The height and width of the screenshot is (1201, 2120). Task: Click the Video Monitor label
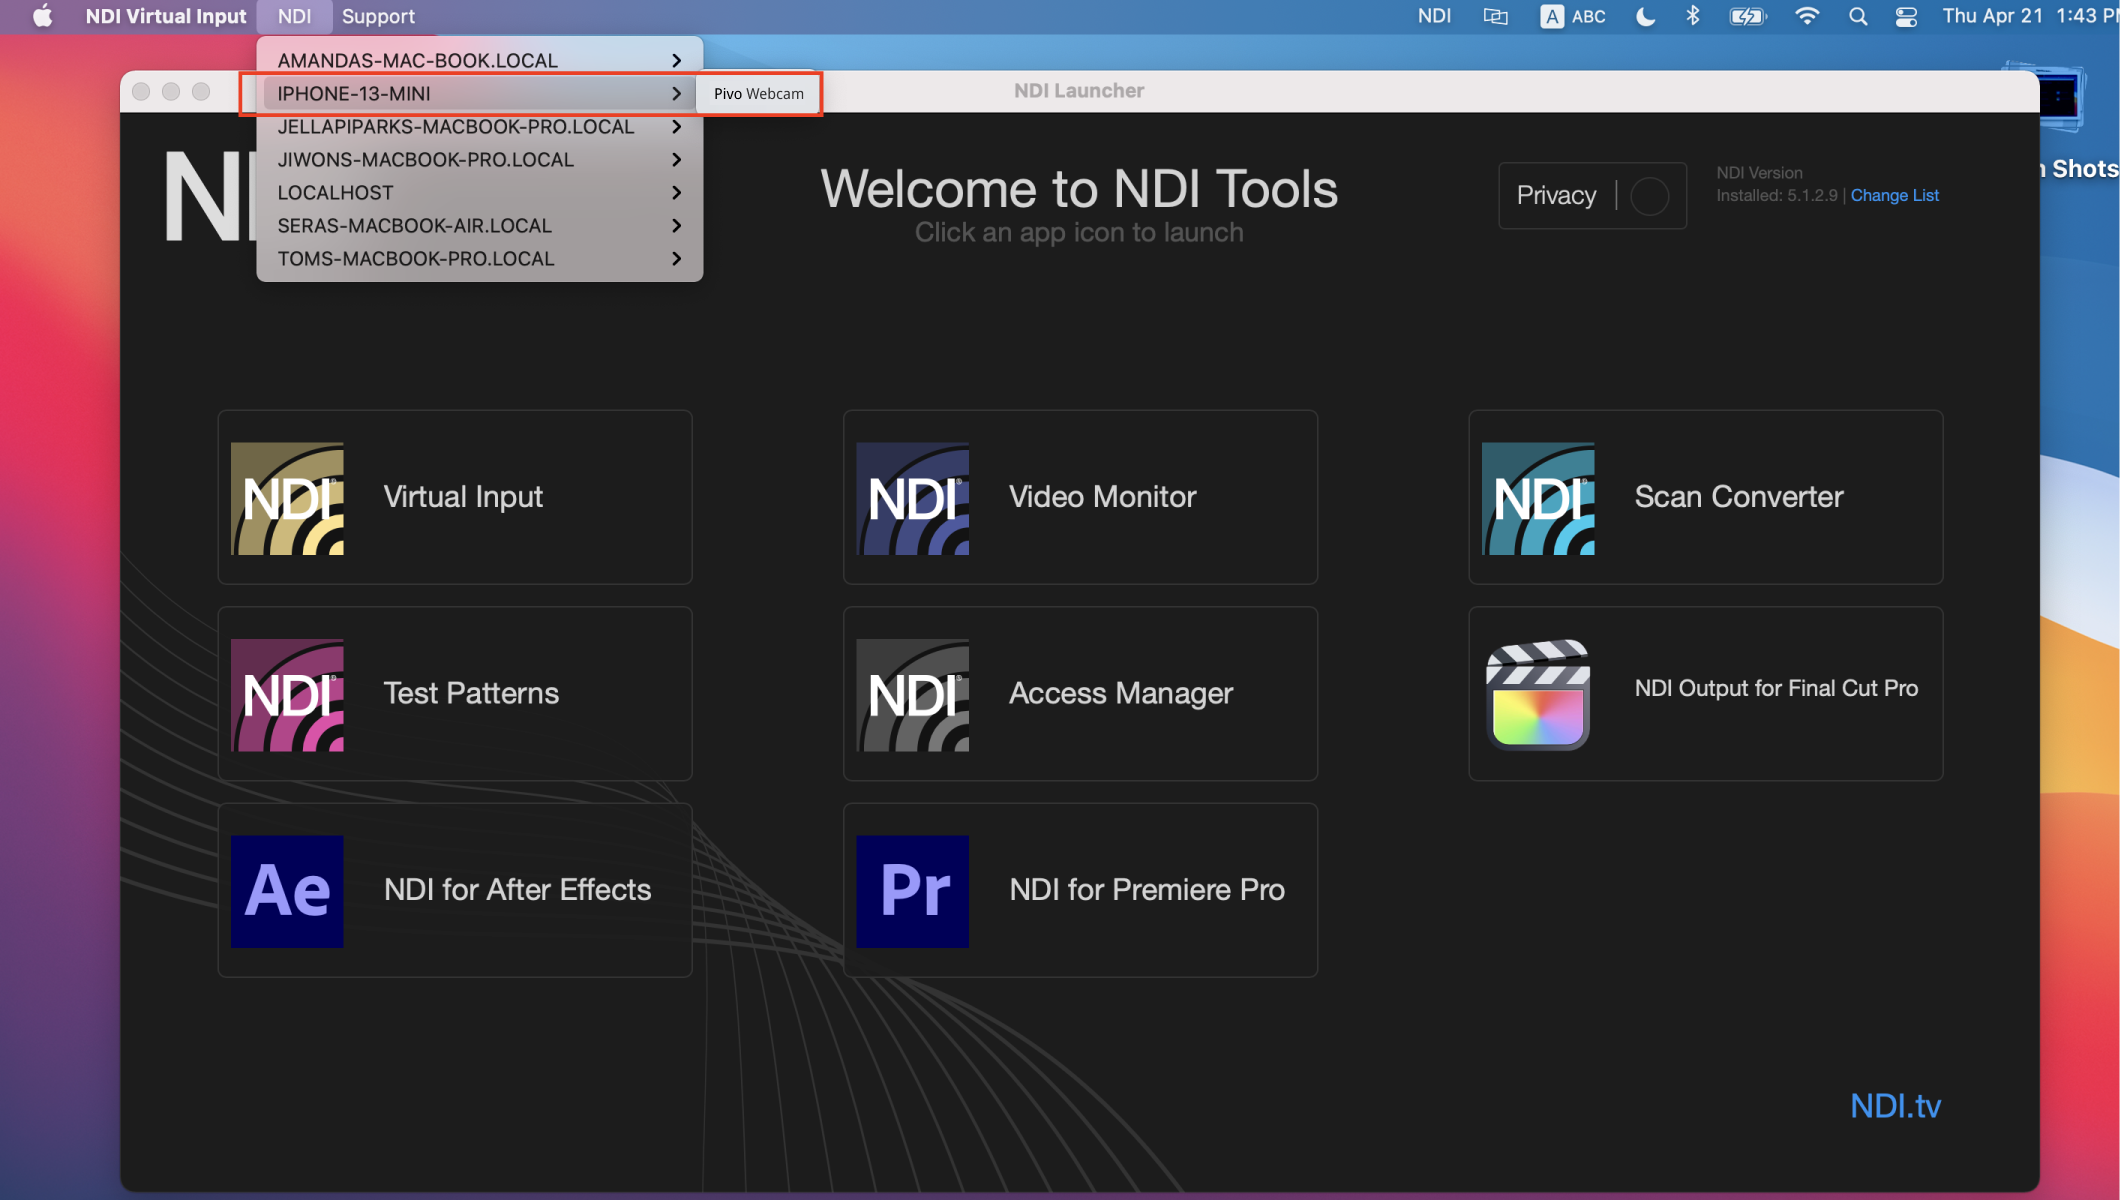coord(1102,497)
